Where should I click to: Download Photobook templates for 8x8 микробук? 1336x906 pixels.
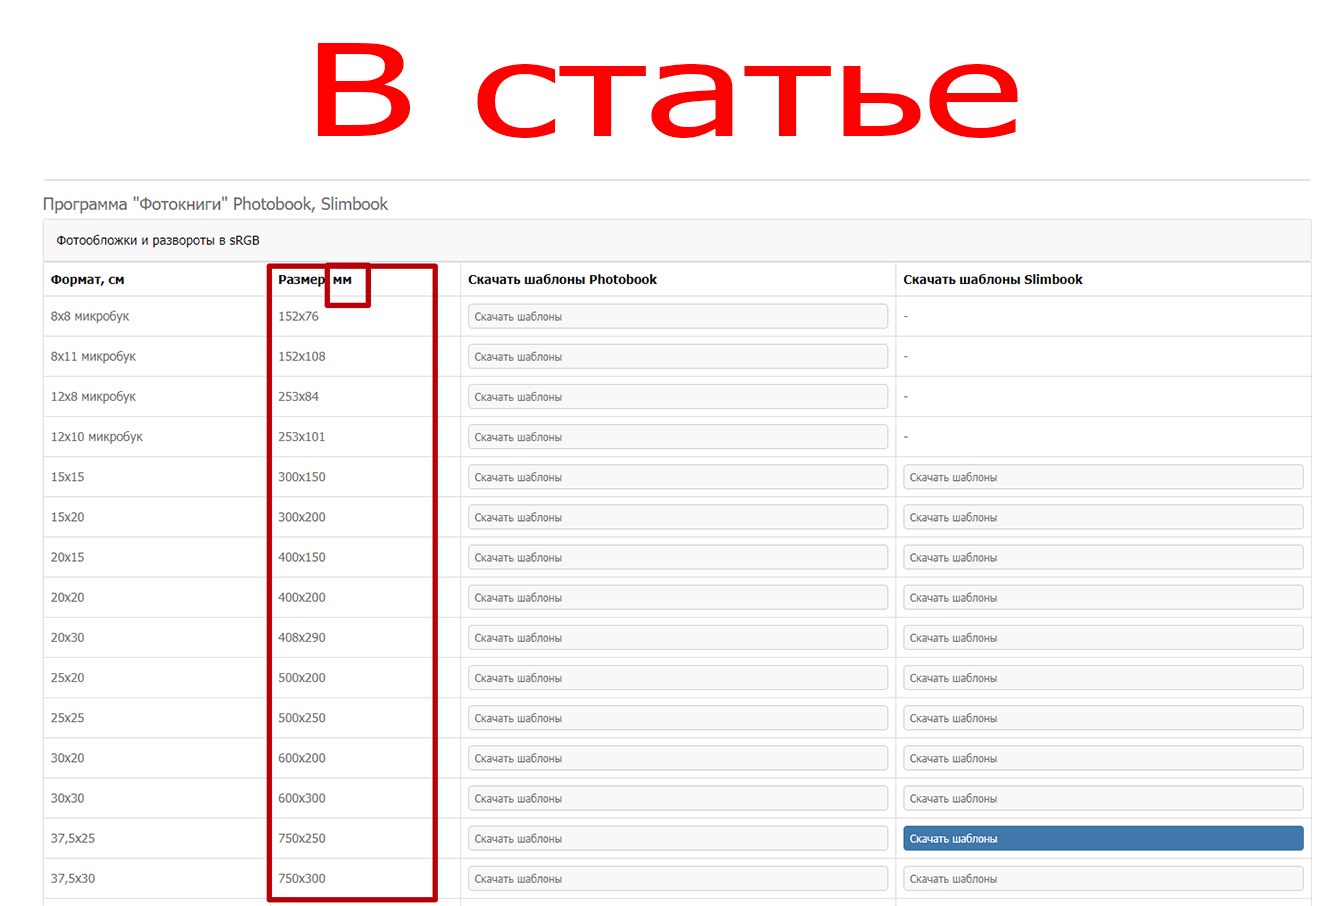point(677,316)
